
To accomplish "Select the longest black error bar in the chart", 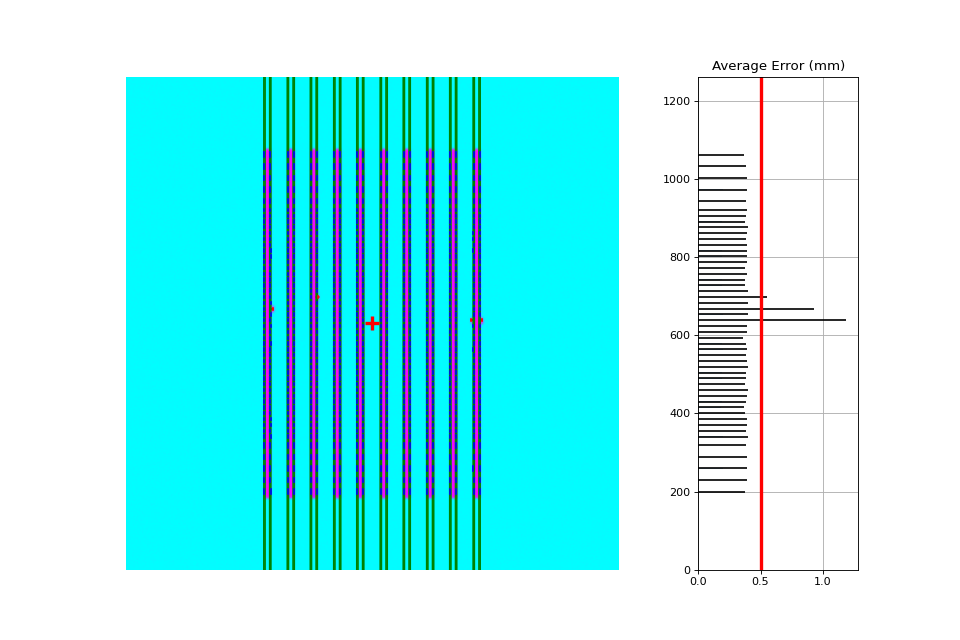I will tap(772, 320).
